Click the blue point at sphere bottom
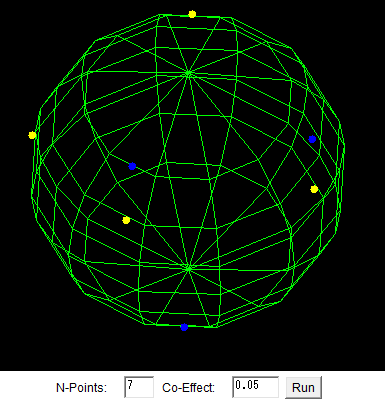 point(184,327)
